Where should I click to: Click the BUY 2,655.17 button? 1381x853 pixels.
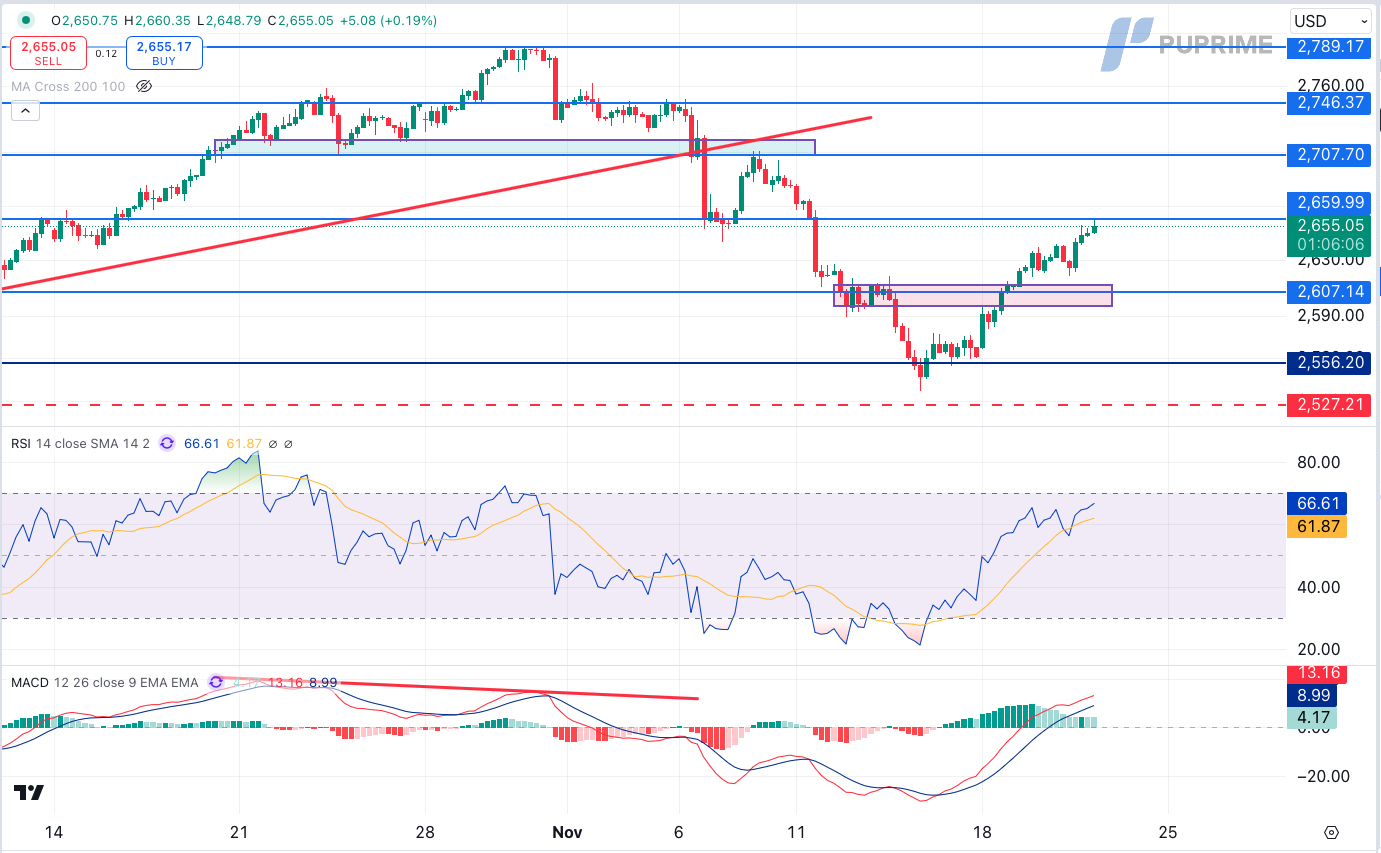(164, 53)
